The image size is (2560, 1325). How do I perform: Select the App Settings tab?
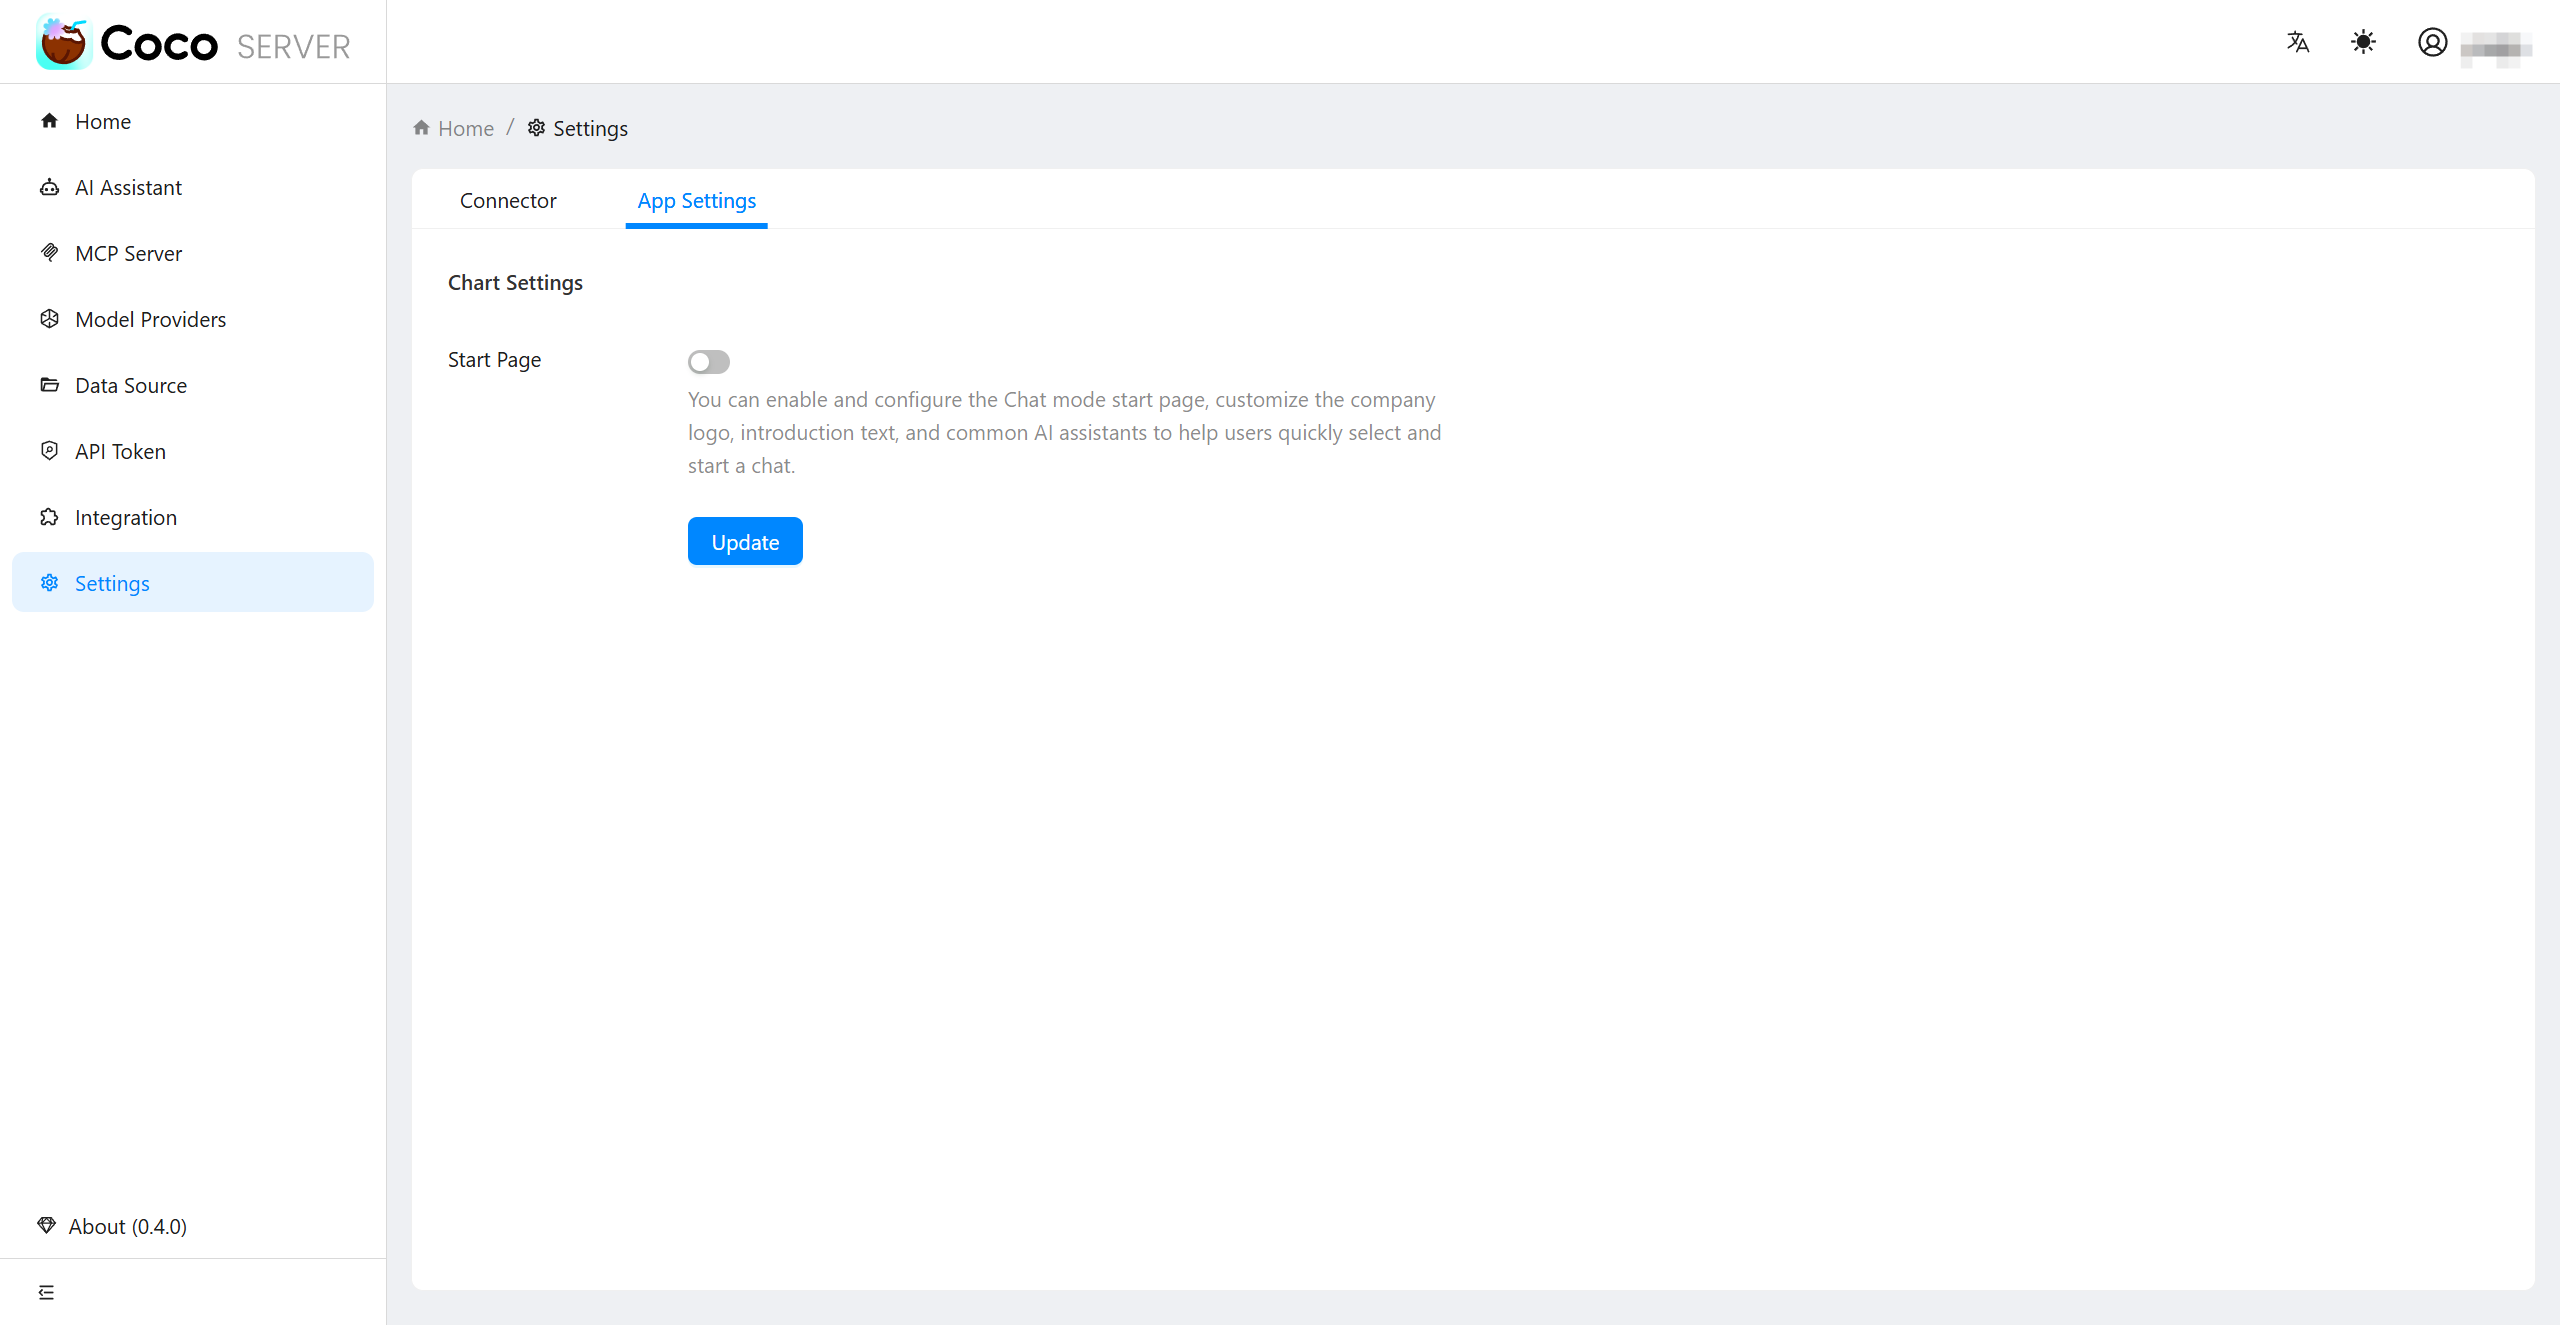[697, 201]
